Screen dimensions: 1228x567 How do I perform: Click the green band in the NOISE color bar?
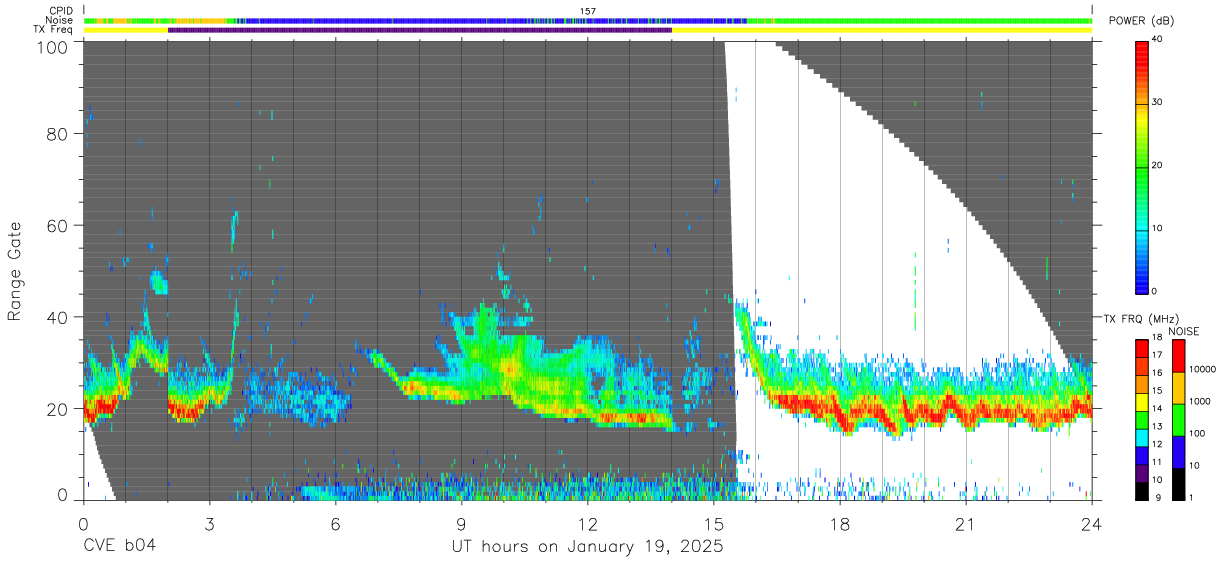pos(1177,419)
